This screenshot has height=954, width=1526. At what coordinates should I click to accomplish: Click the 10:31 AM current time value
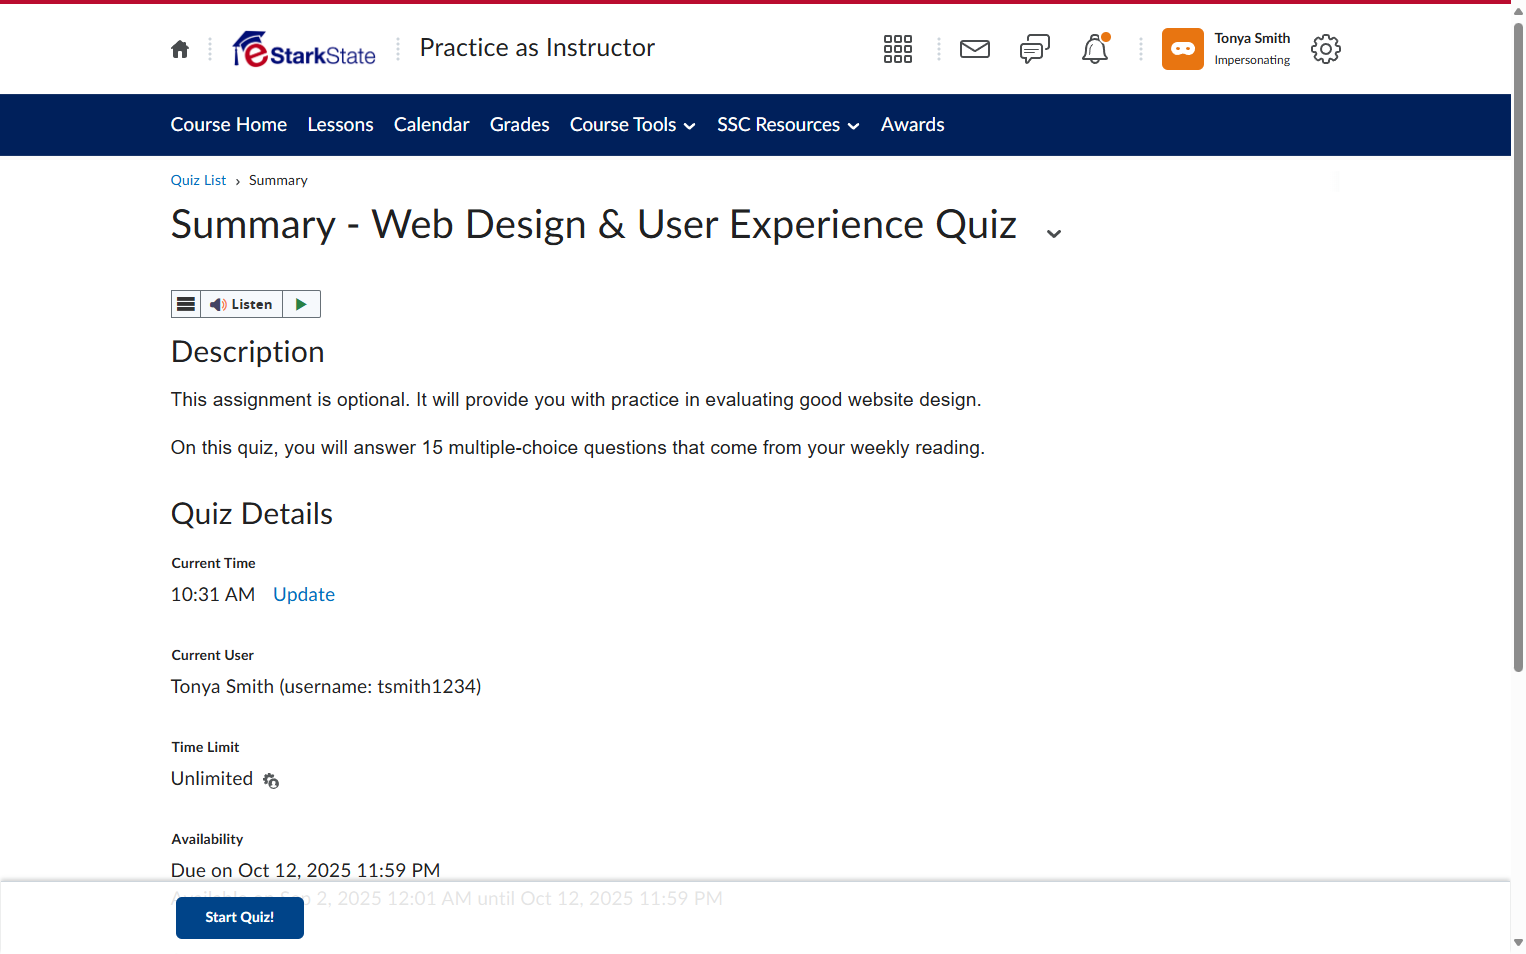pyautogui.click(x=213, y=594)
